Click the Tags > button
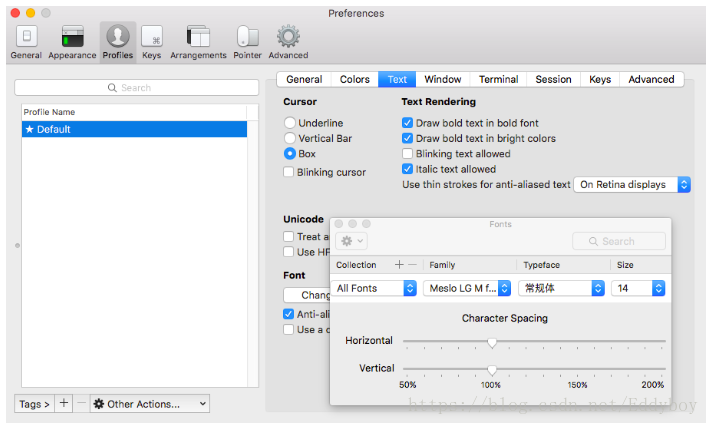Viewport: 709px width, 425px height. click(34, 403)
